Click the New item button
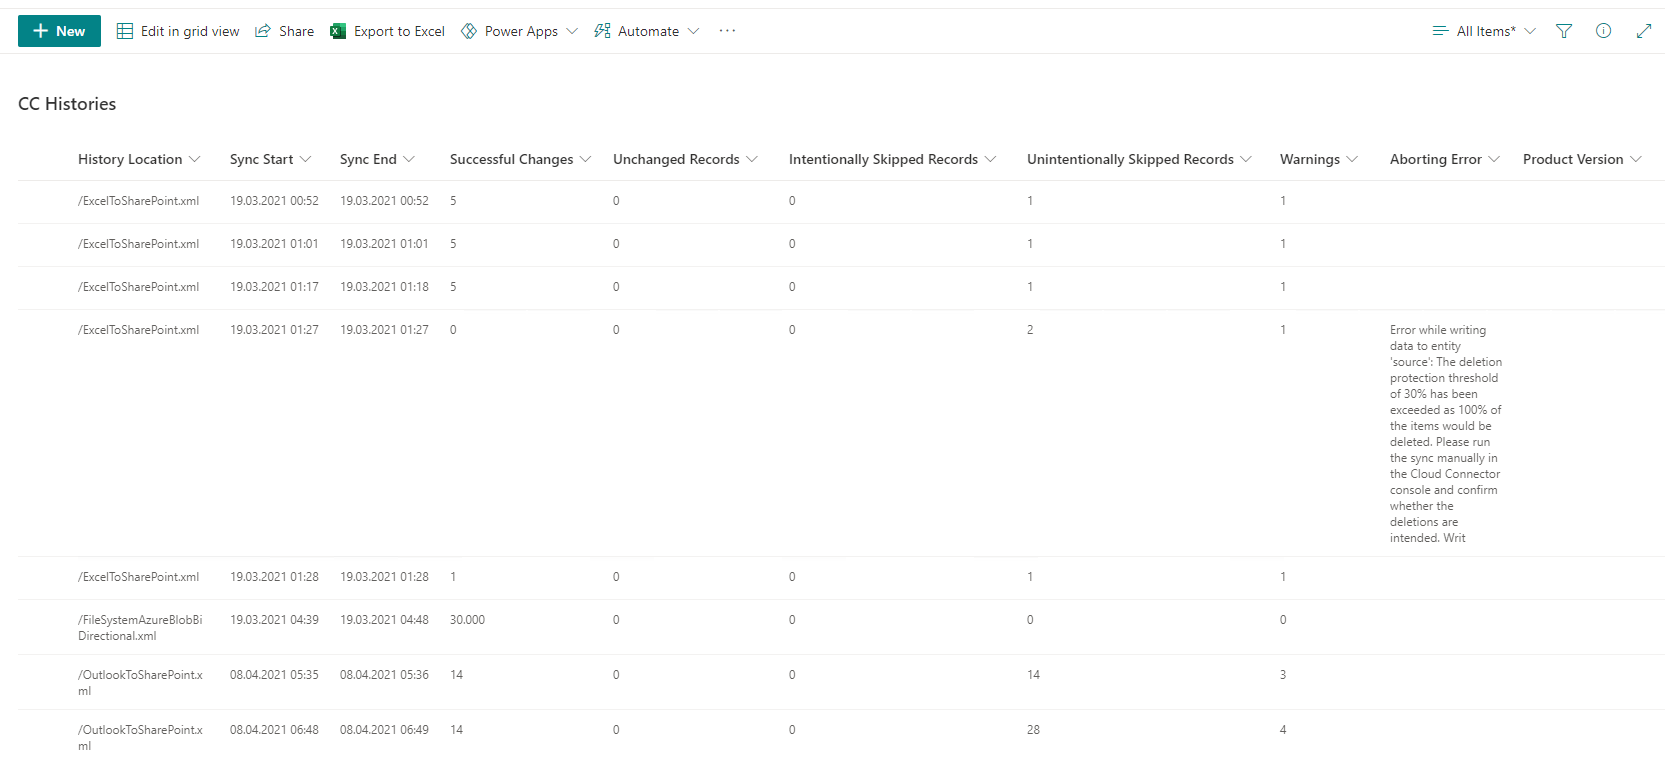Image resolution: width=1665 pixels, height=762 pixels. pos(59,31)
